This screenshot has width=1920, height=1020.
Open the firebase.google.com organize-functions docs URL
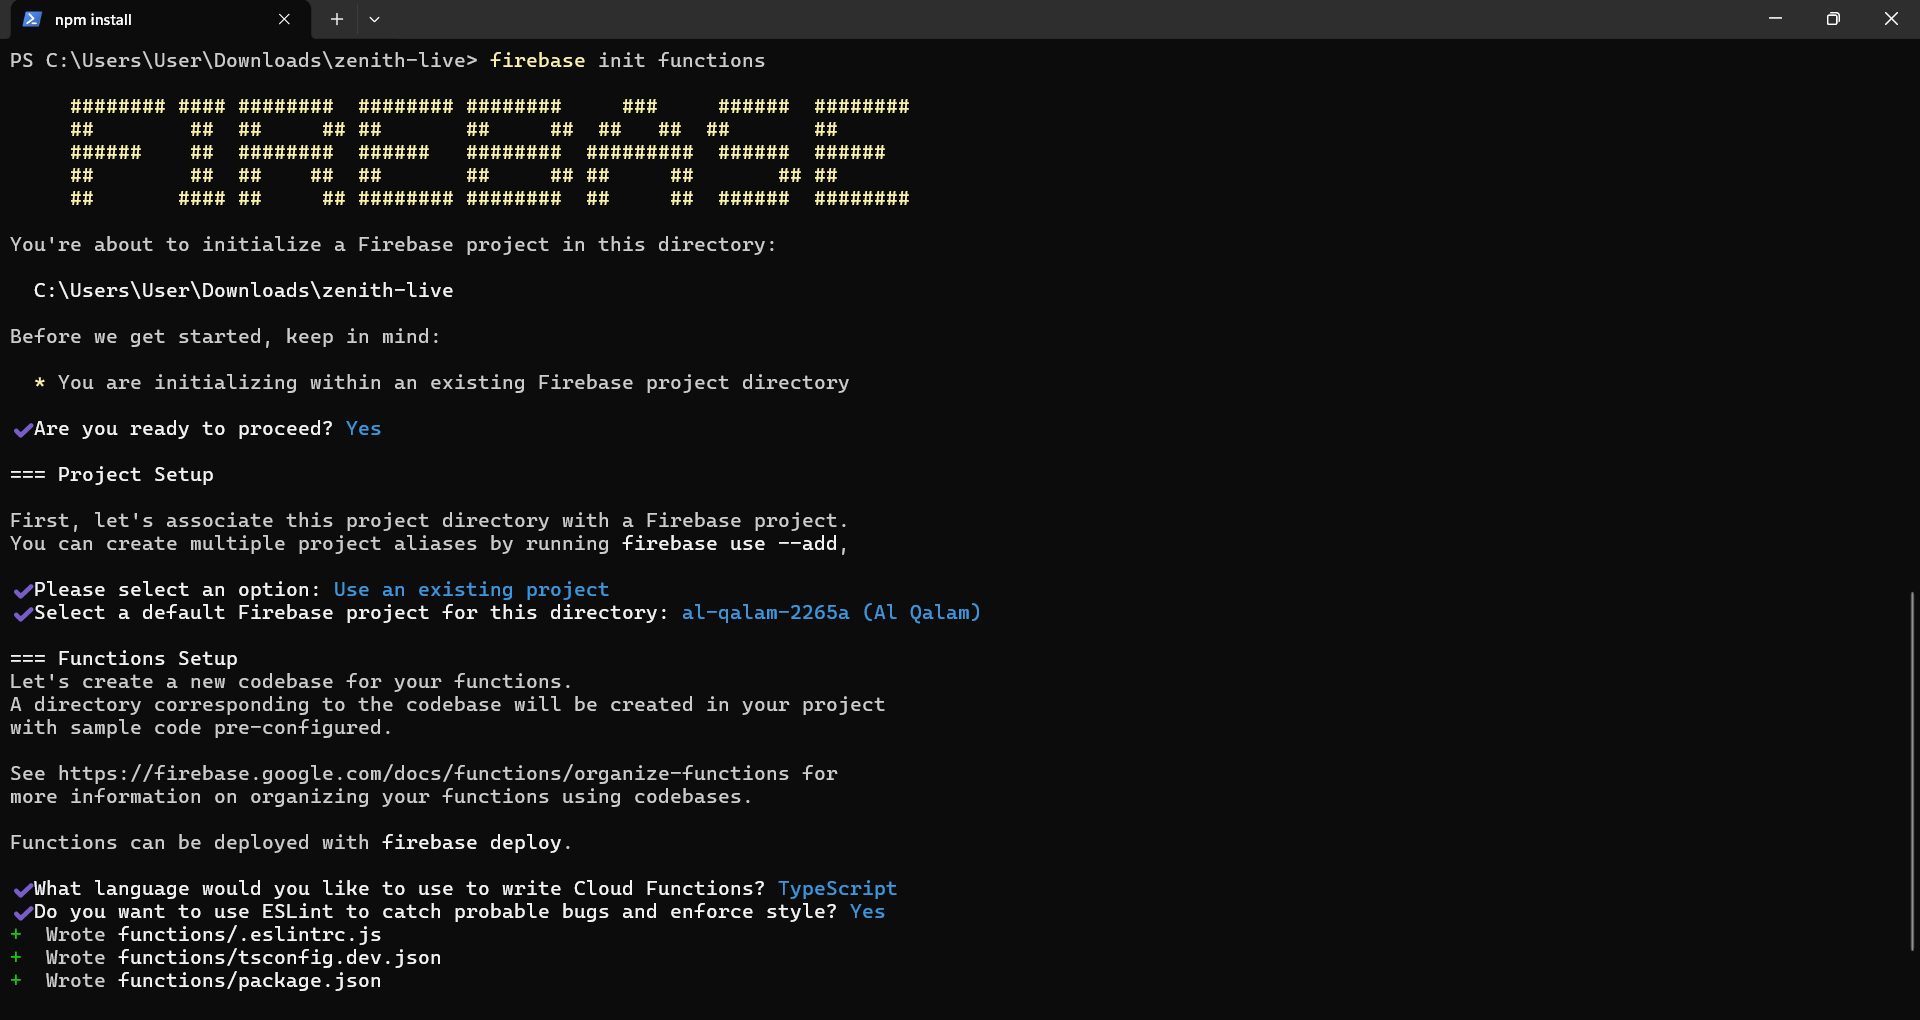423,773
